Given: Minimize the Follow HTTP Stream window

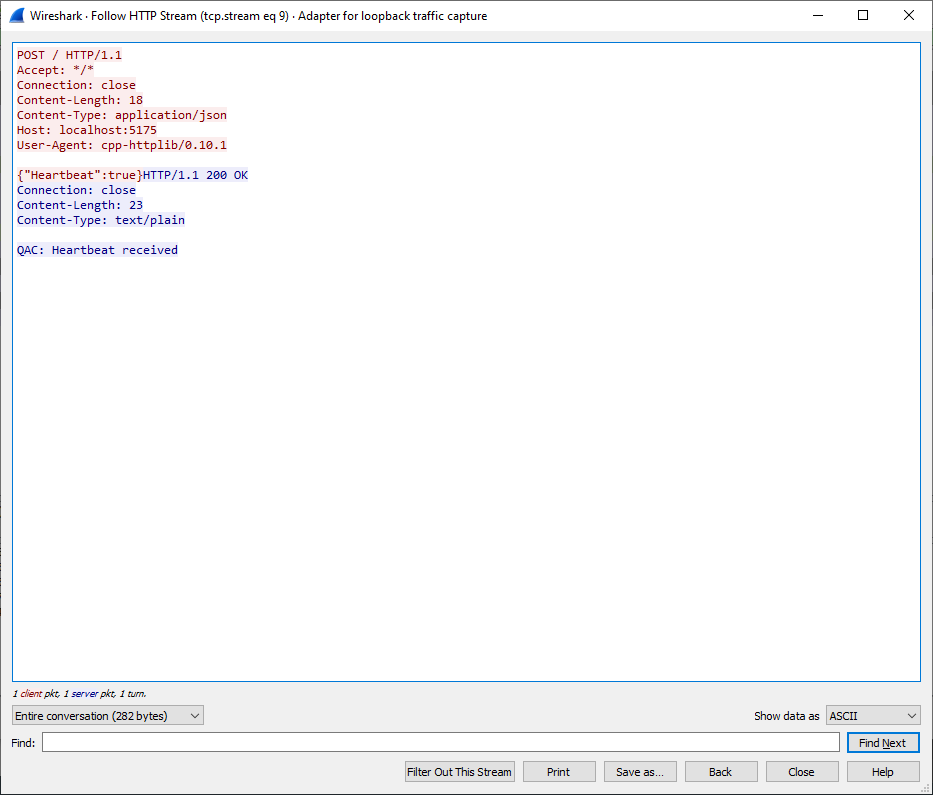Looking at the screenshot, I should (x=817, y=16).
